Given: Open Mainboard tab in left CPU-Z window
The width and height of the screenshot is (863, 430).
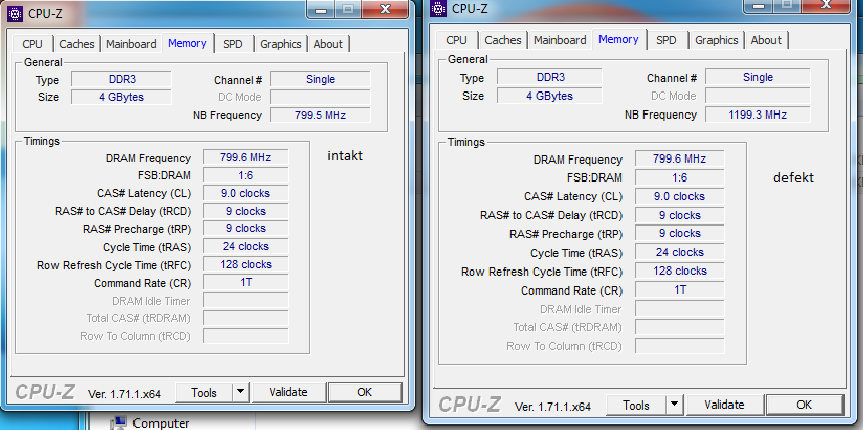Looking at the screenshot, I should 131,44.
